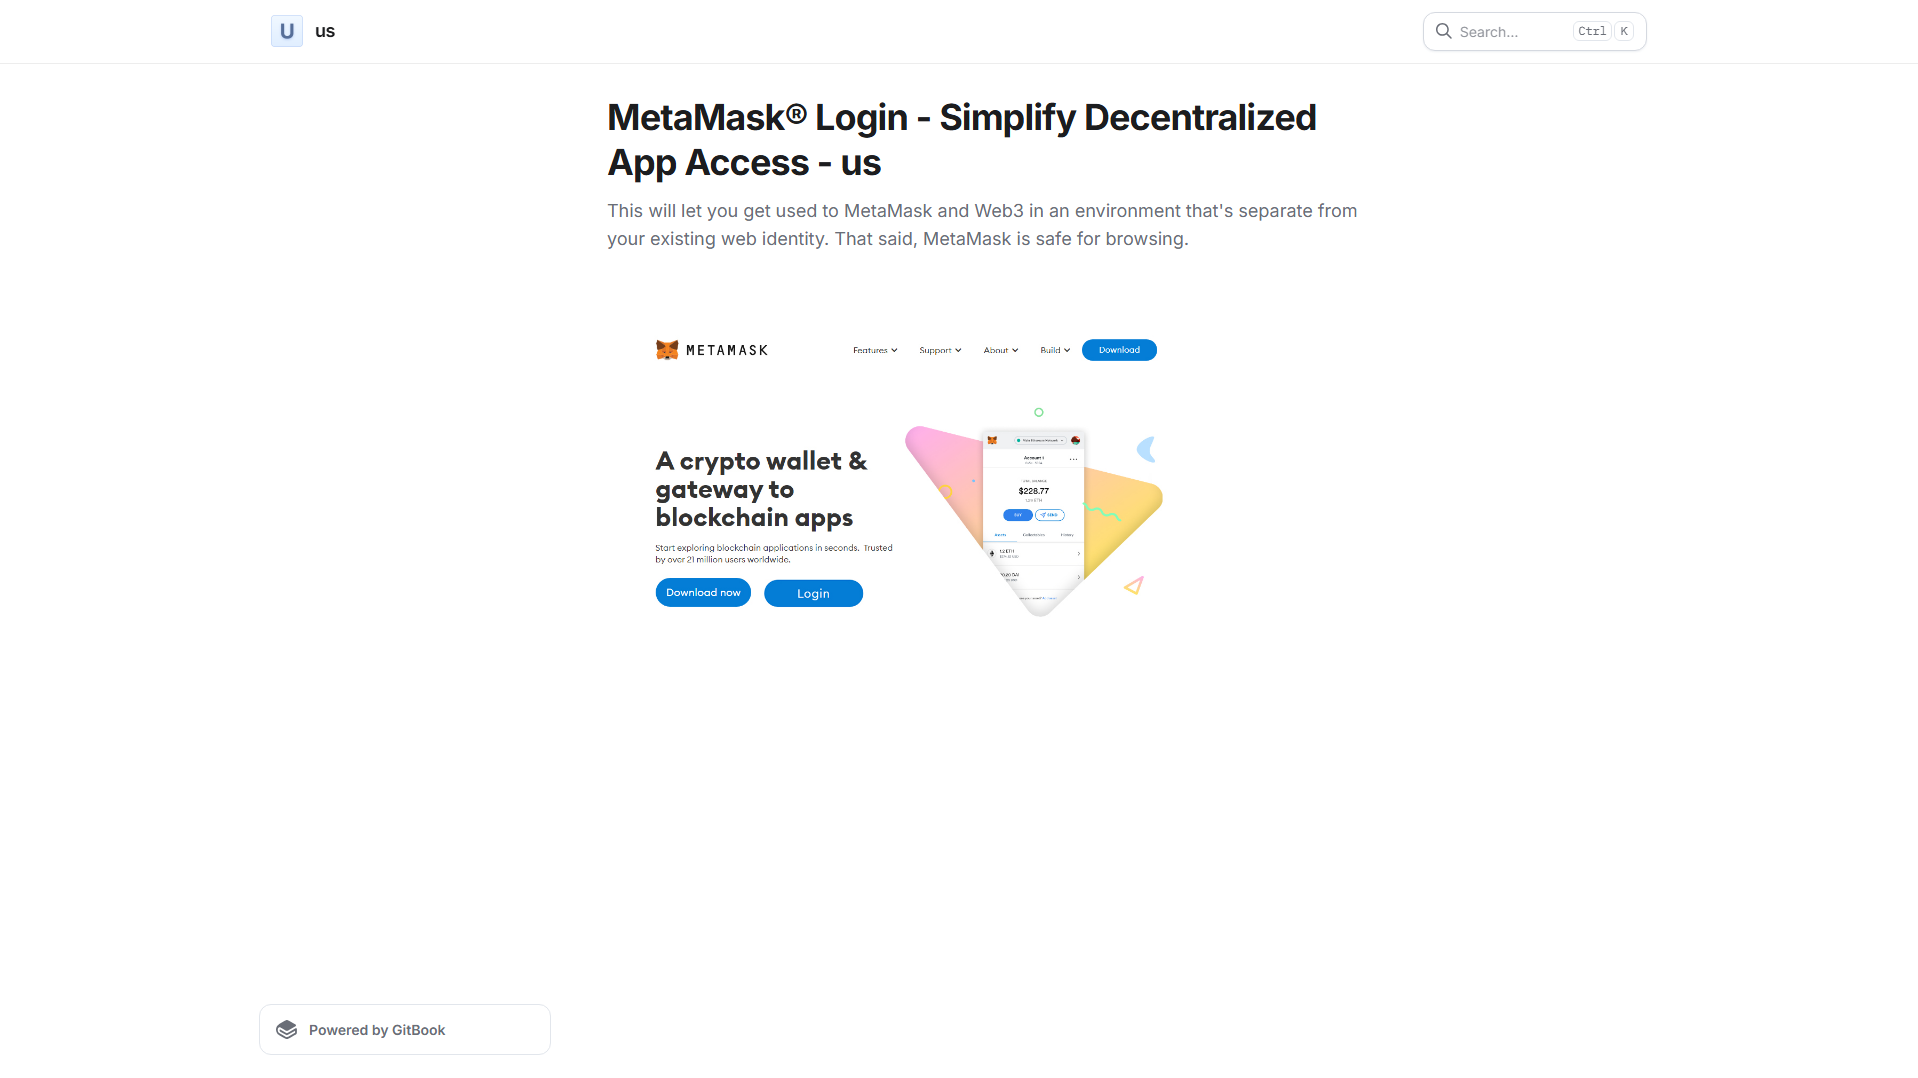Expand the Support dropdown in image
This screenshot has width=1918, height=1078.
[x=940, y=351]
